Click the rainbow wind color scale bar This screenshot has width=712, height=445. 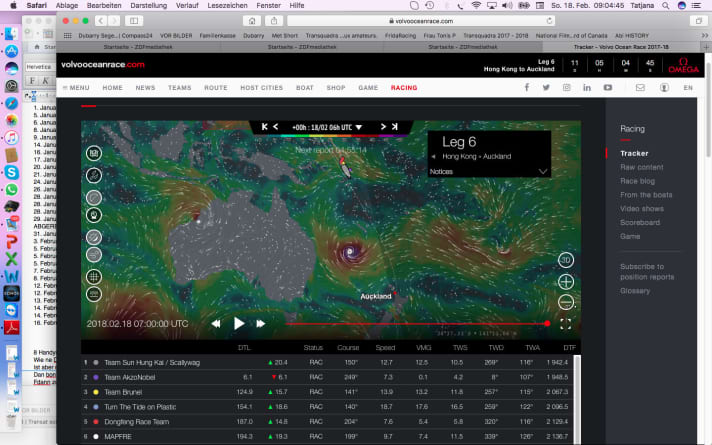click(x=331, y=135)
